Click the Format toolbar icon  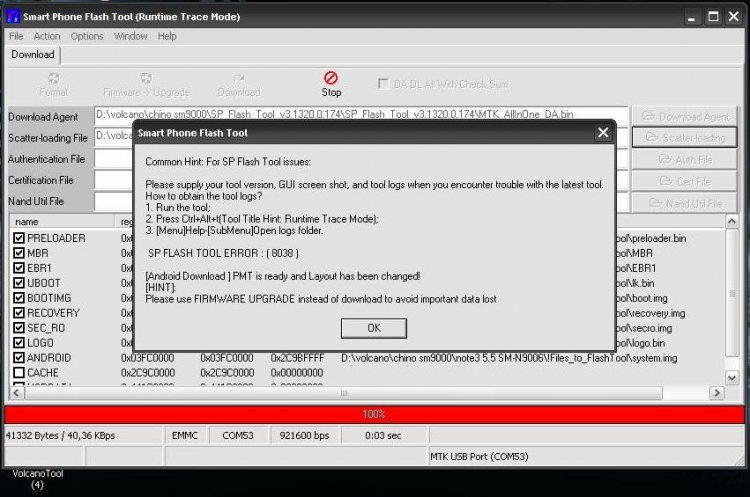coord(54,84)
